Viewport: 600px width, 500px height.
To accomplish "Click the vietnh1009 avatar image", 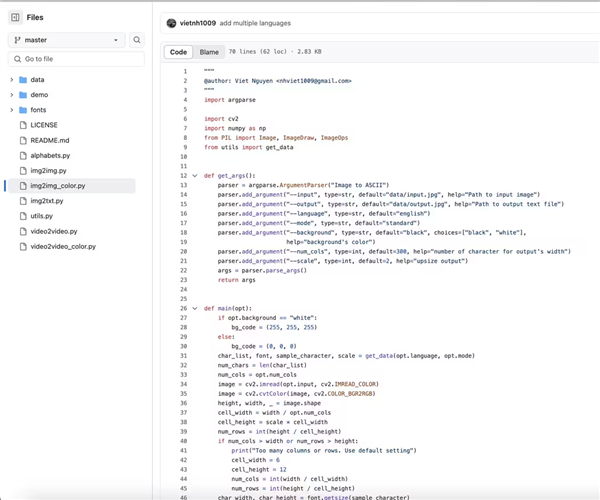I will 171,23.
